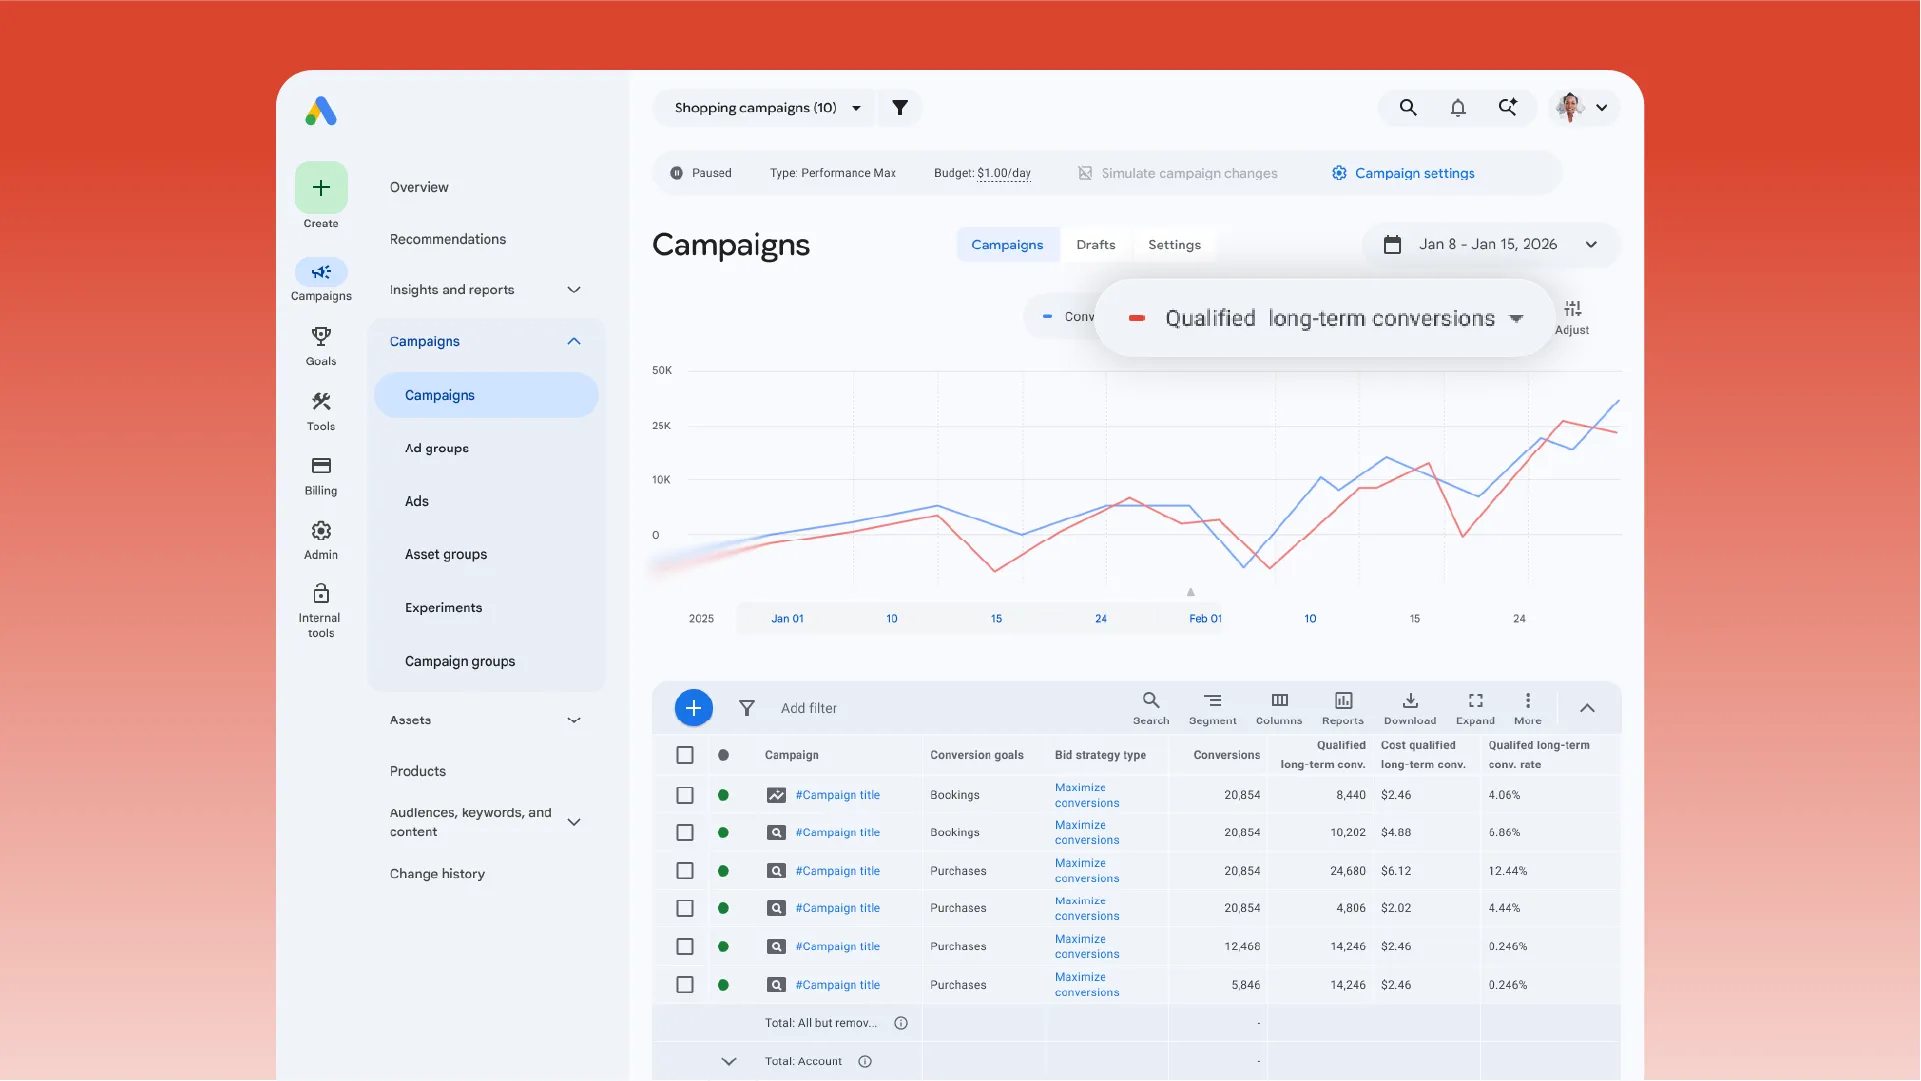This screenshot has height=1081, width=1921.
Task: Open the Columns tool
Action: point(1279,708)
